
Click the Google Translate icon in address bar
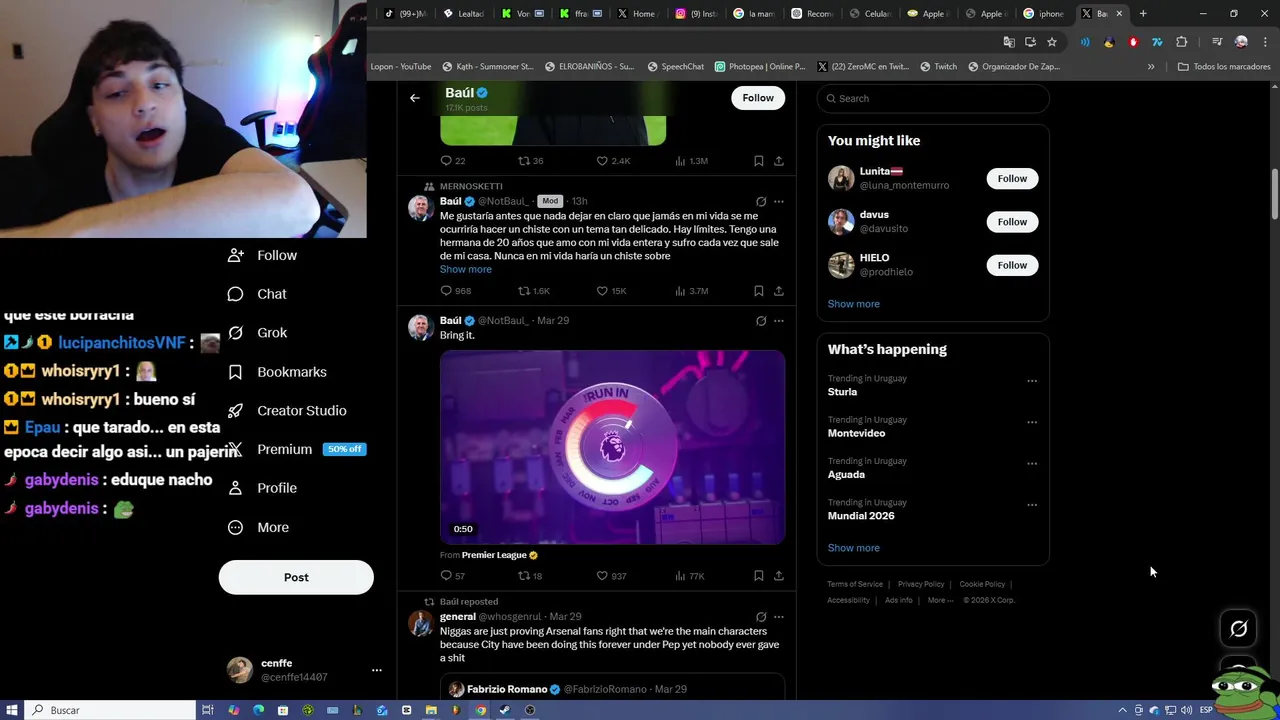(1009, 42)
